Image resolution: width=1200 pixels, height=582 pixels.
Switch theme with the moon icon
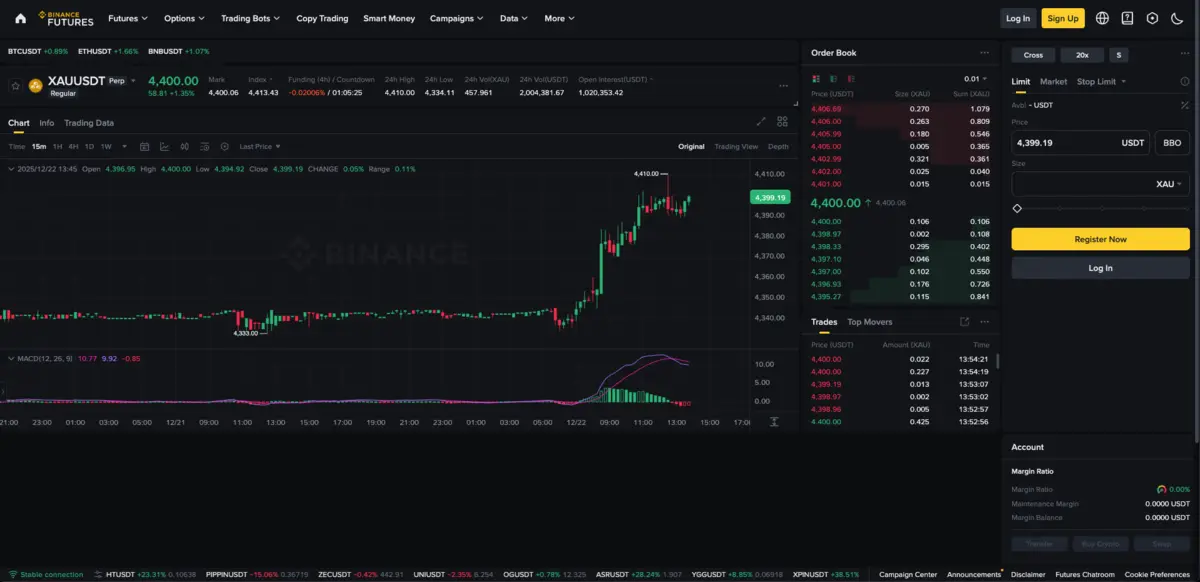click(1177, 18)
